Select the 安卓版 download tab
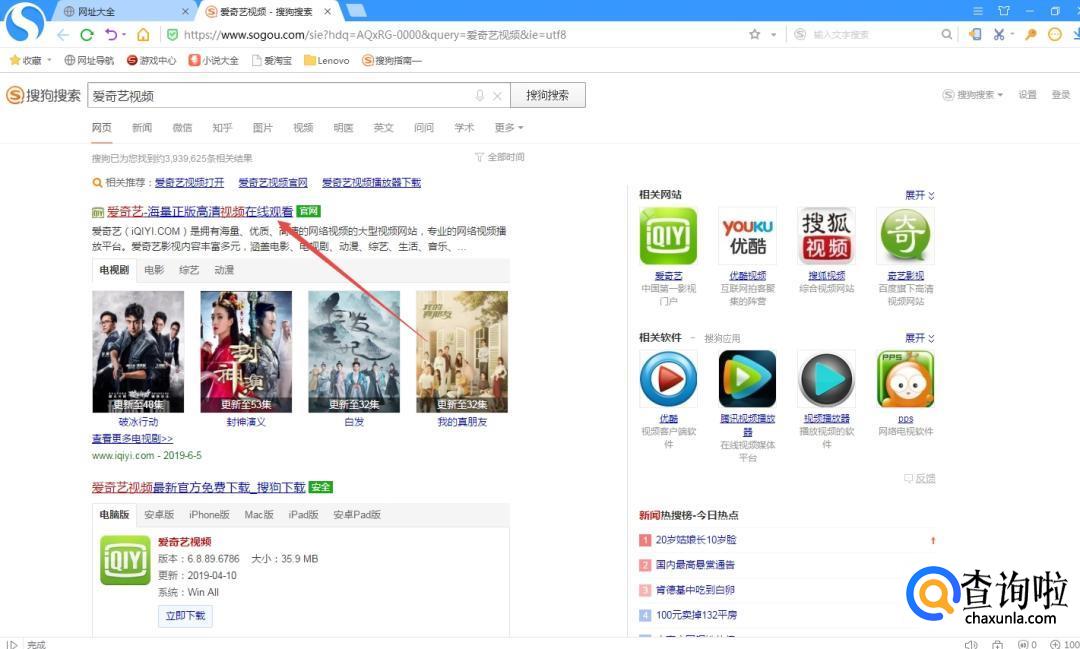 (x=159, y=515)
